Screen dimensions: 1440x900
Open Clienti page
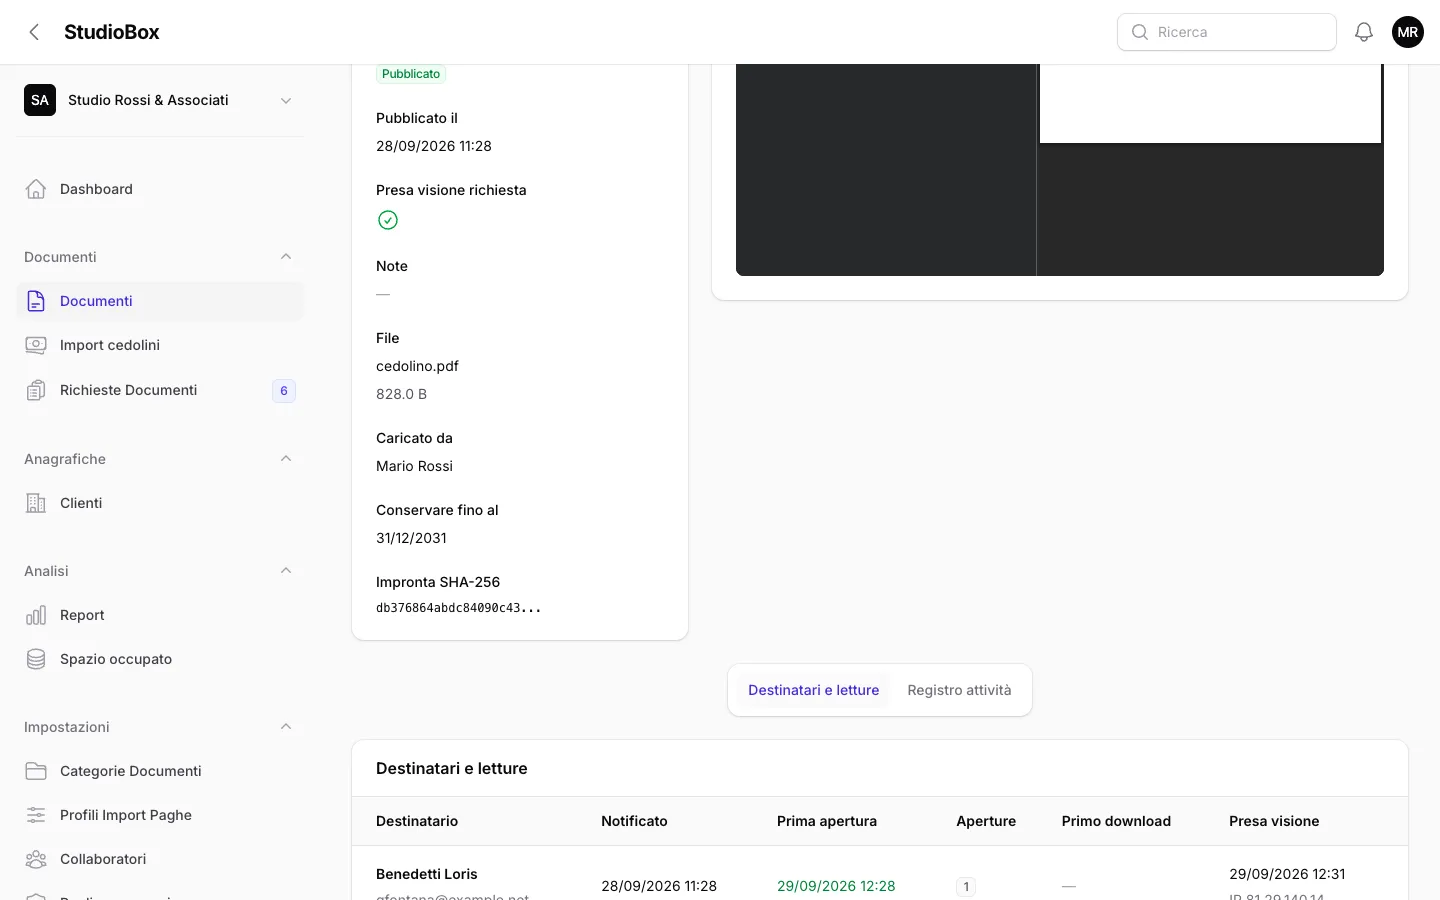tap(160, 503)
